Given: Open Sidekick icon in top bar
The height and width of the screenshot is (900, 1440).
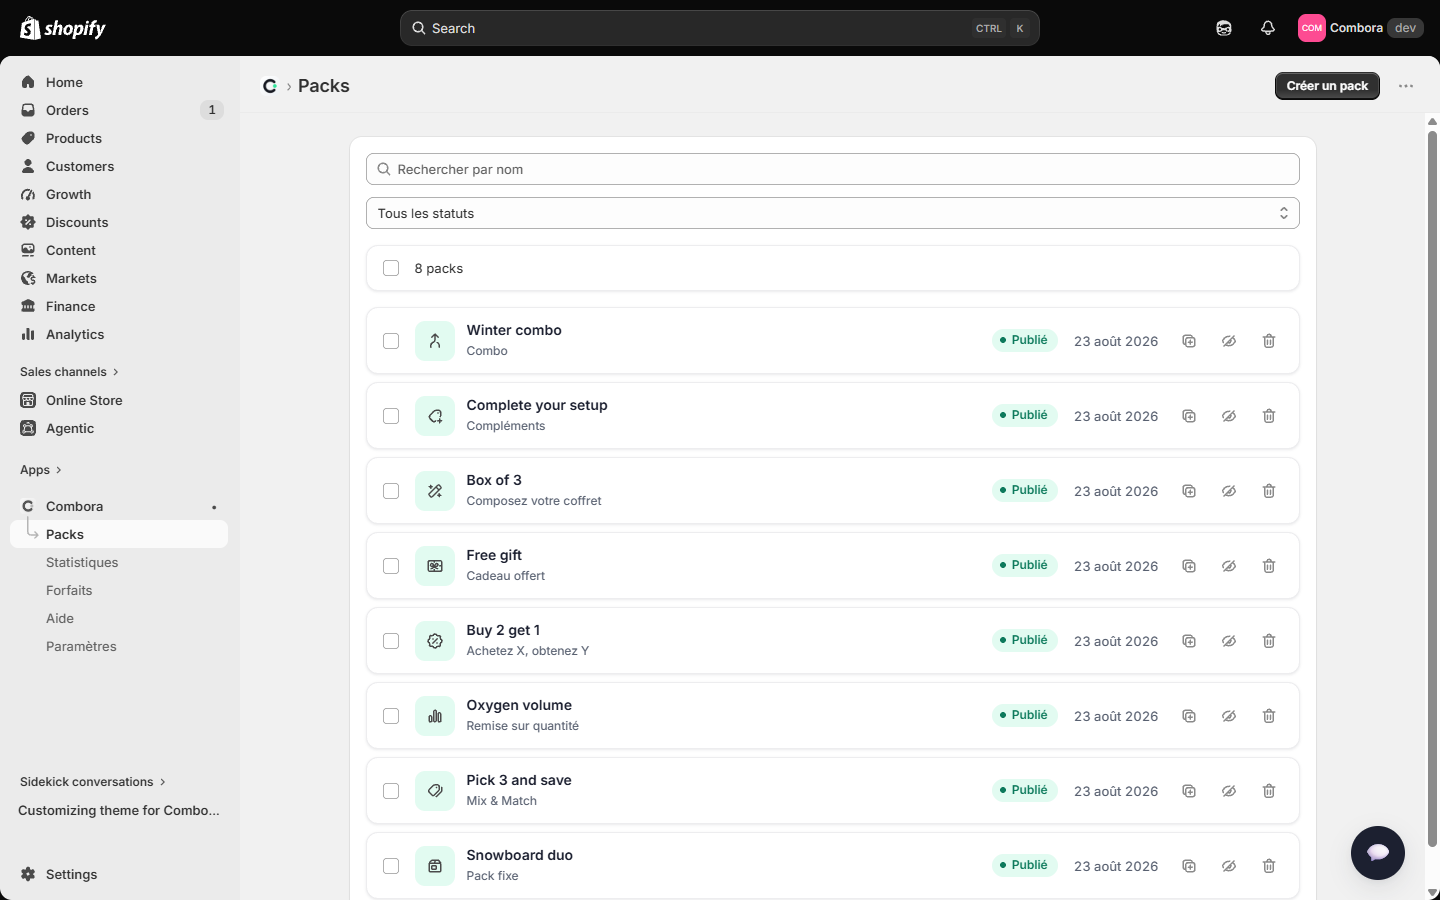Looking at the screenshot, I should [x=1224, y=28].
